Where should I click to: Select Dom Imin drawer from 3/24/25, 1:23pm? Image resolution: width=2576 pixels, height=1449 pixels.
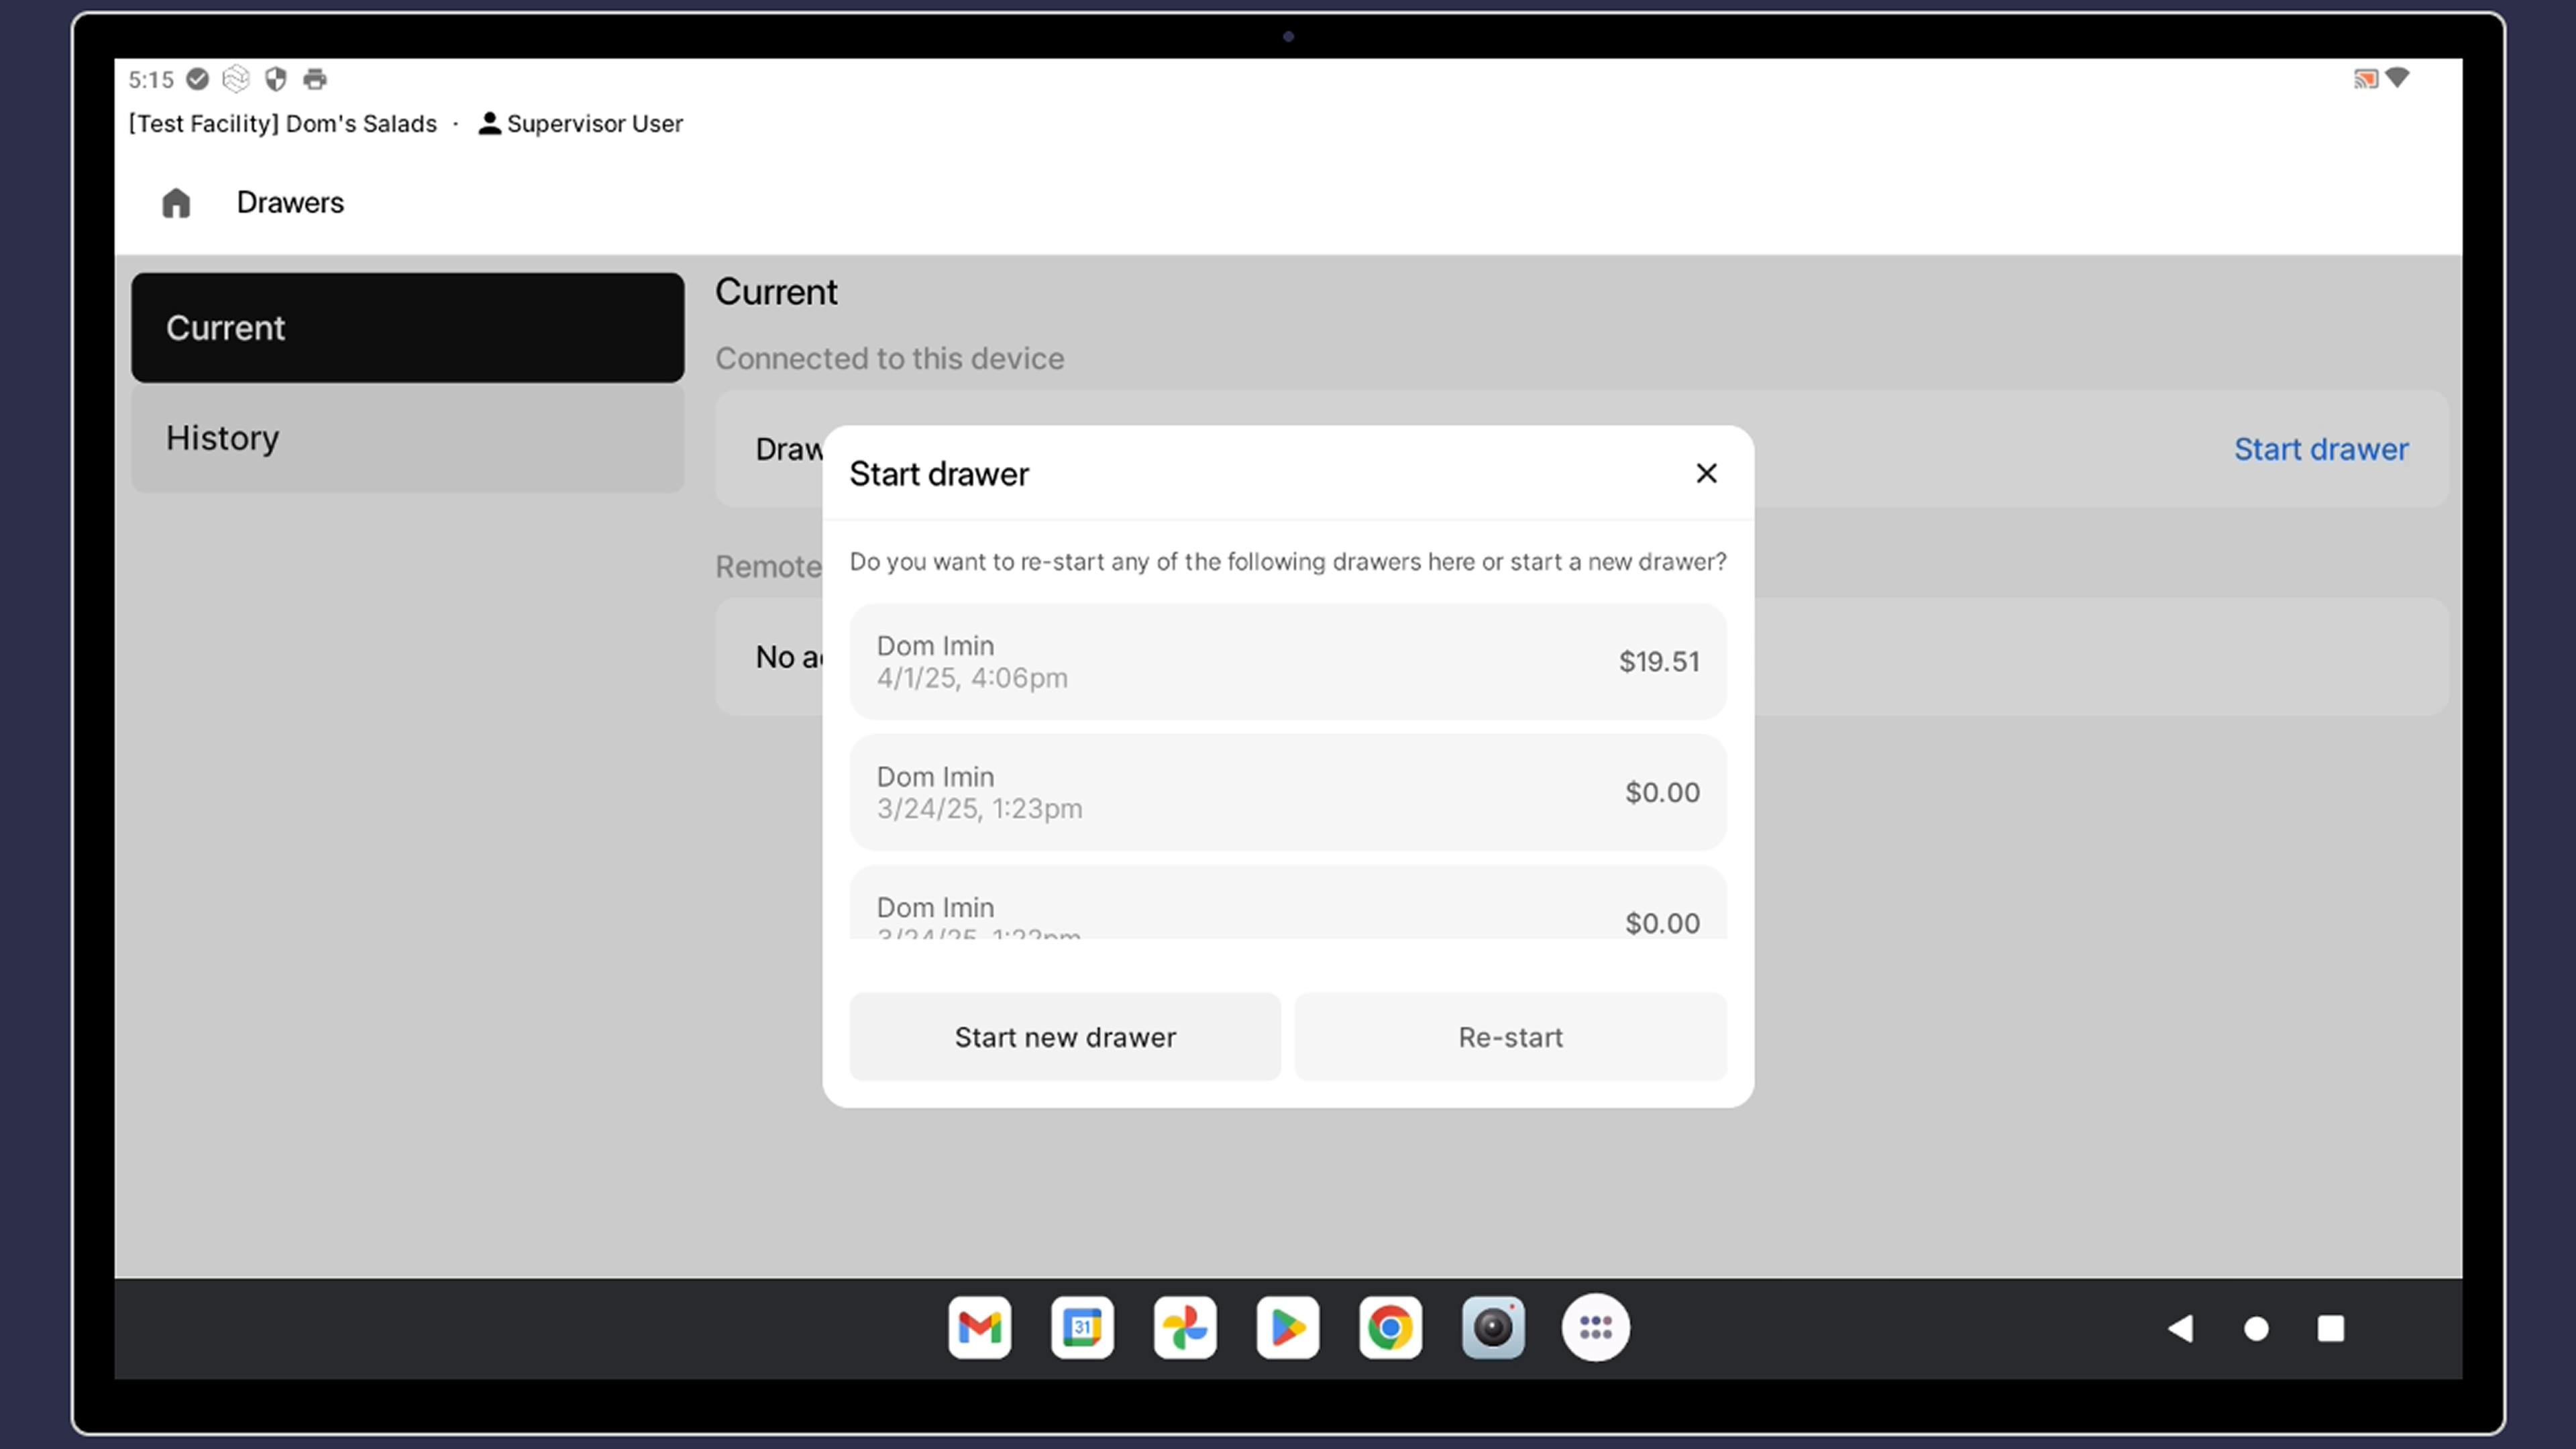pos(1288,792)
